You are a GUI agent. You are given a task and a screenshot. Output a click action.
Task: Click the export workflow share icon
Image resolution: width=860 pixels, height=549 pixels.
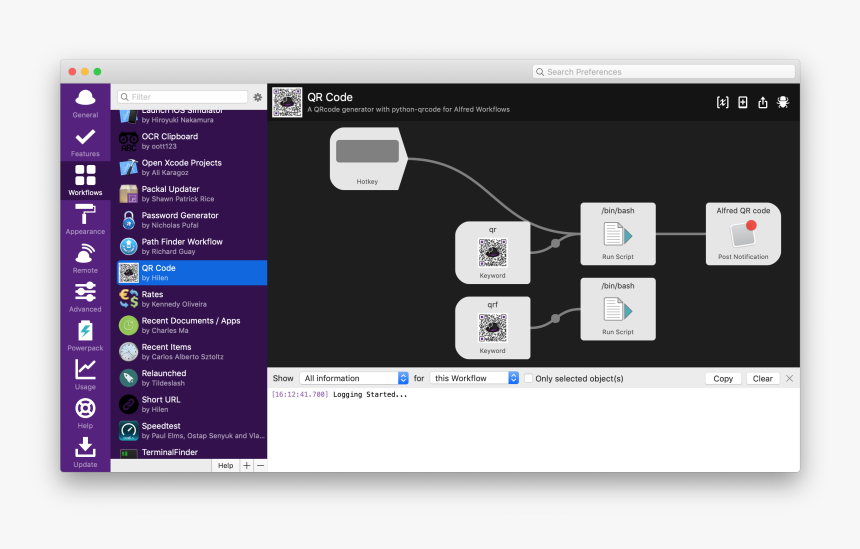coord(763,103)
